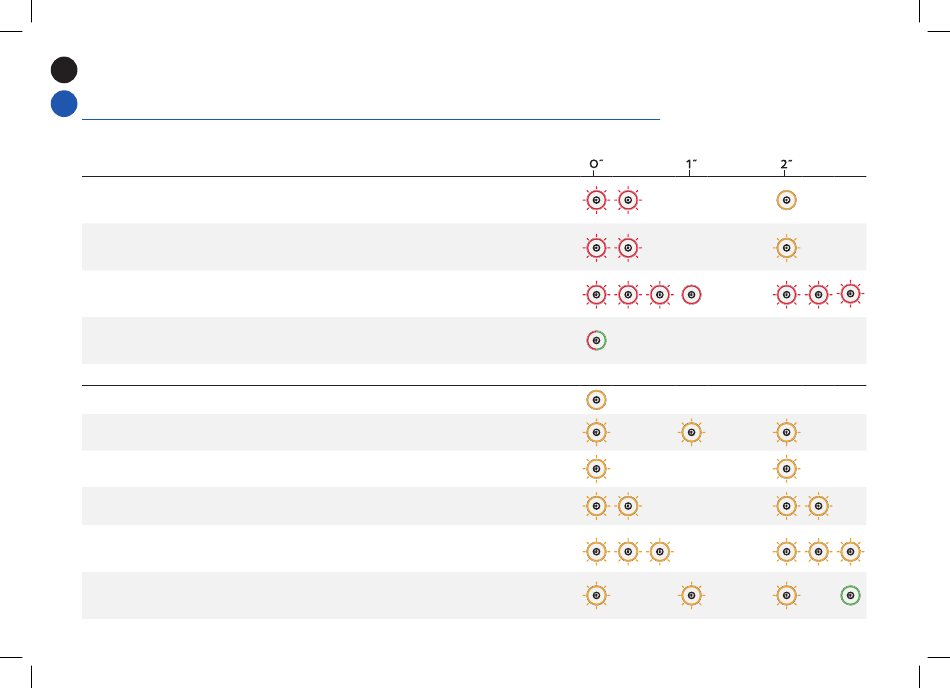Click the last row's blinking orange indicator under 1"
Image resolution: width=950 pixels, height=688 pixels.
tap(691, 595)
